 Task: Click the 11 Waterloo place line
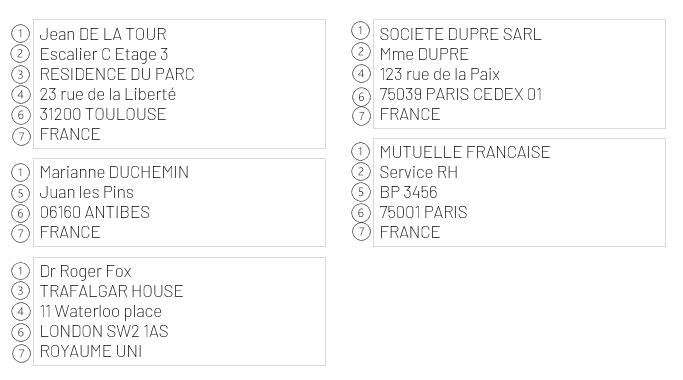click(101, 311)
